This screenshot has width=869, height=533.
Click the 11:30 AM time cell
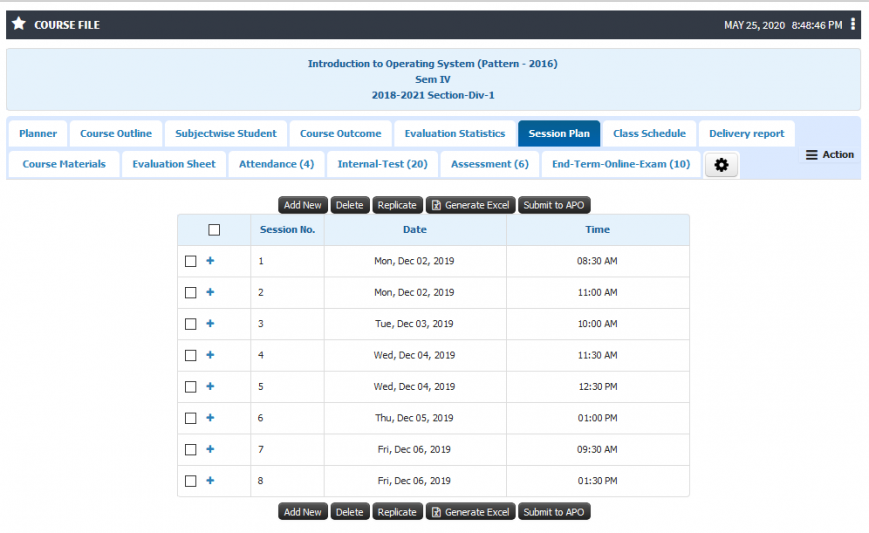(x=597, y=355)
